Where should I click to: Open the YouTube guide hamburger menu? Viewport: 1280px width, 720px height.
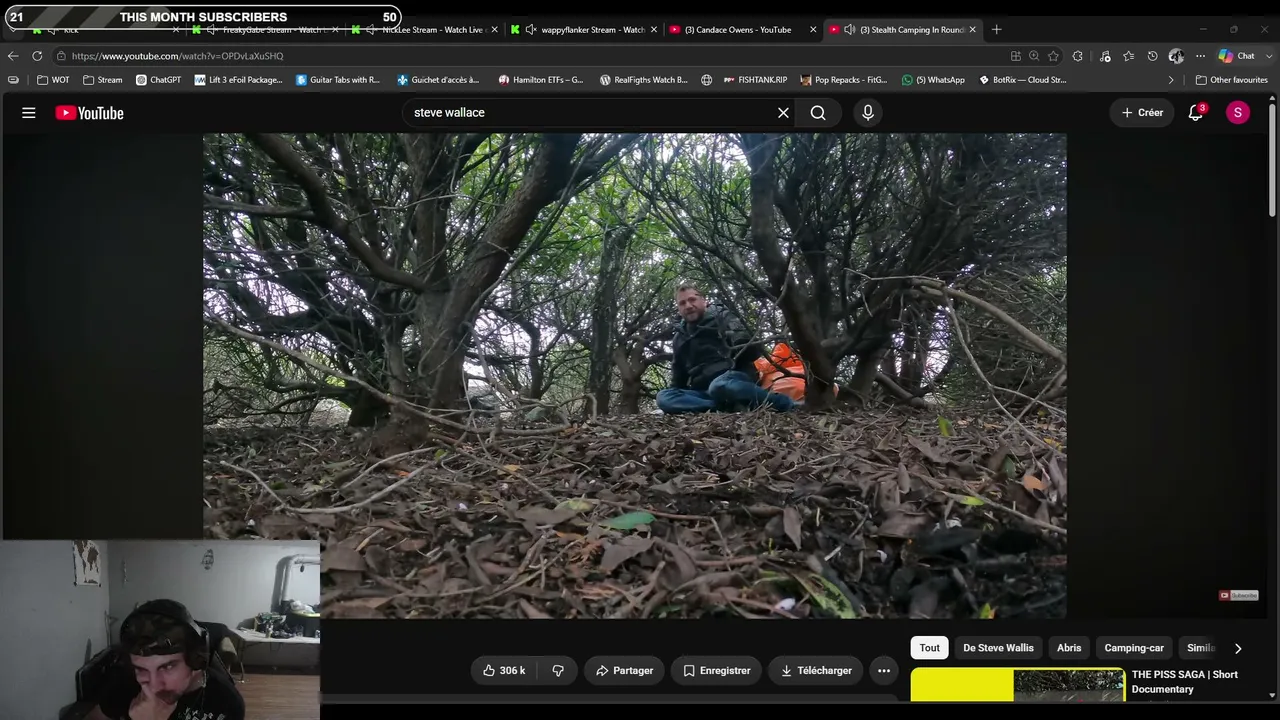pos(29,113)
